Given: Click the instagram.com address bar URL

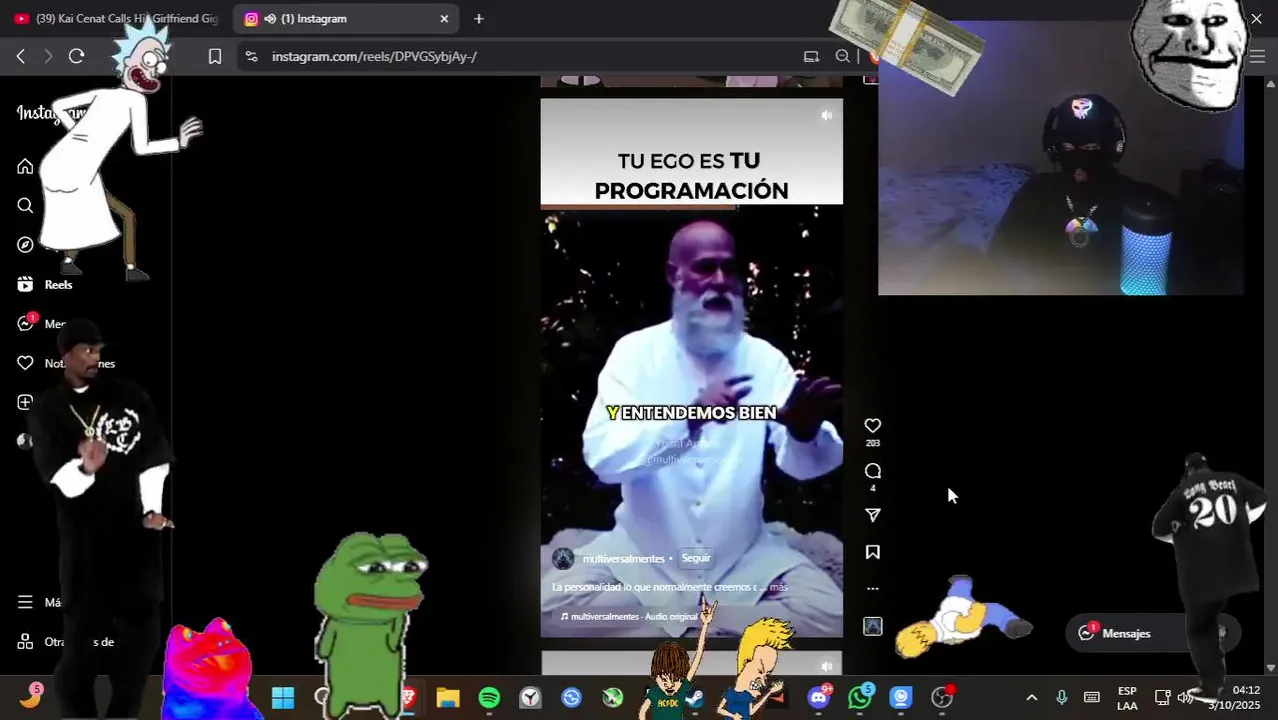Looking at the screenshot, I should point(374,56).
